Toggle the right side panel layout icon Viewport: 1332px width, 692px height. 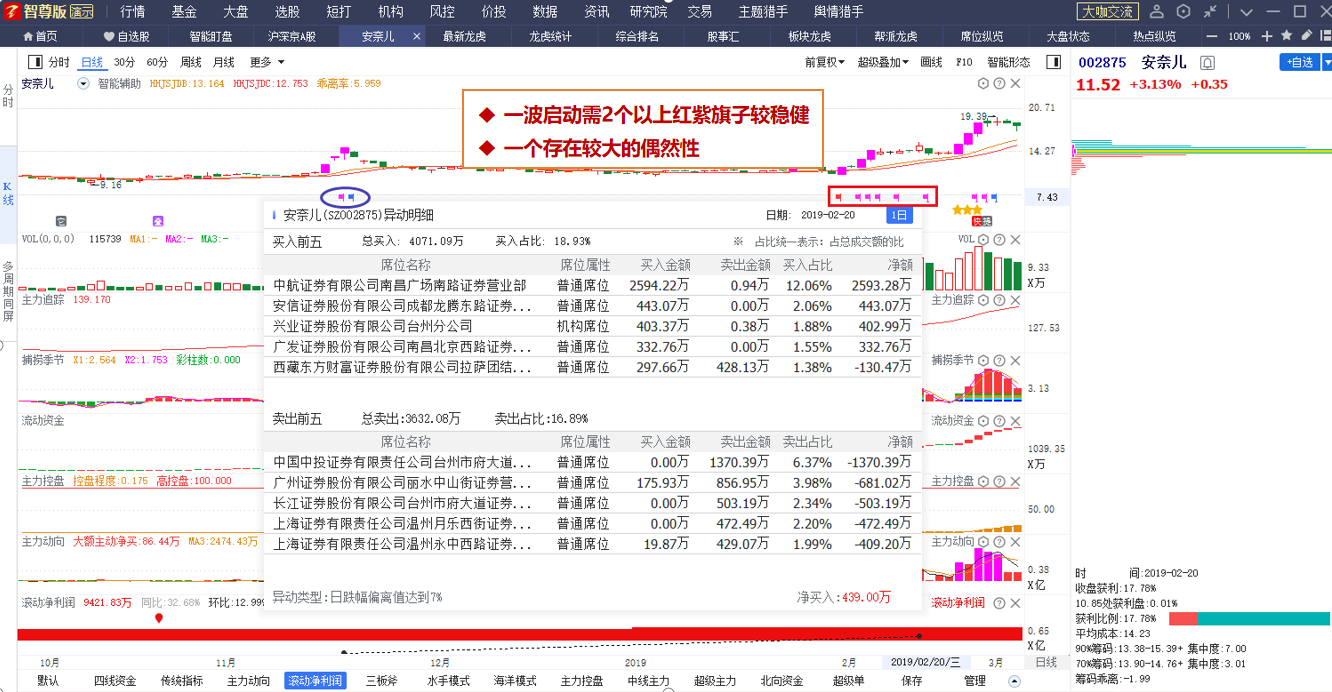1053,62
